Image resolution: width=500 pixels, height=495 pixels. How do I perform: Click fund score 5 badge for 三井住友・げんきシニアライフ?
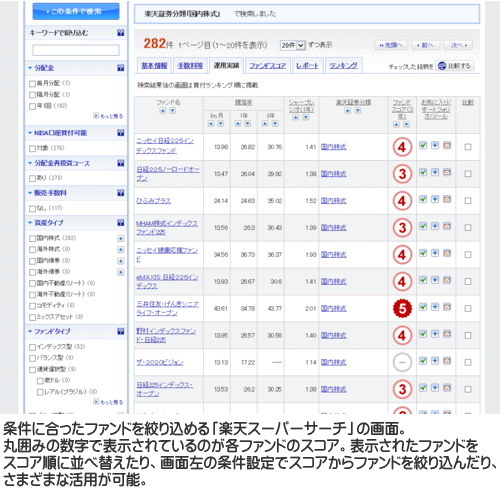(x=402, y=308)
